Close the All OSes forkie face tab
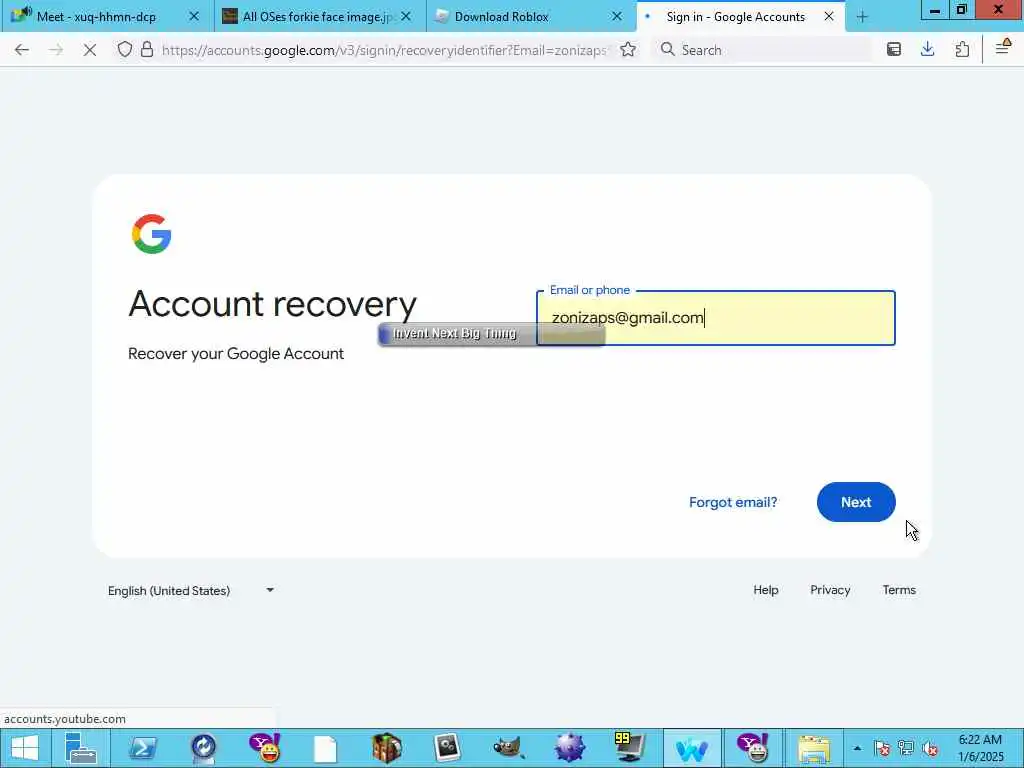This screenshot has height=768, width=1024. tap(406, 16)
